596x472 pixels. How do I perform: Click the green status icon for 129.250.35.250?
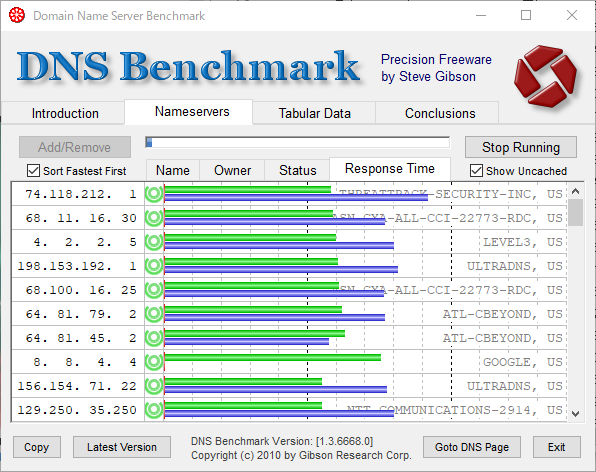154,410
